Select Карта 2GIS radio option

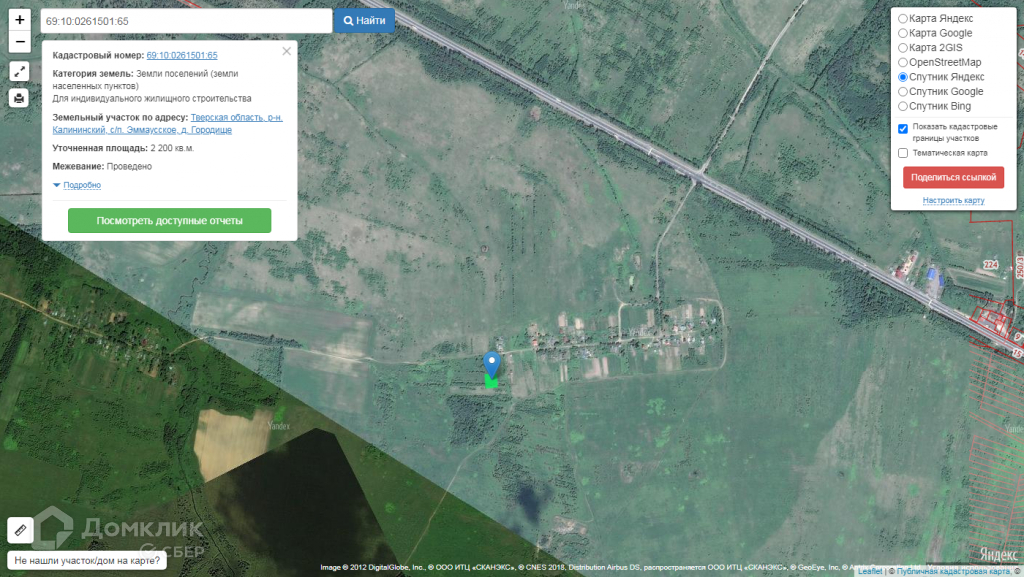click(x=903, y=48)
